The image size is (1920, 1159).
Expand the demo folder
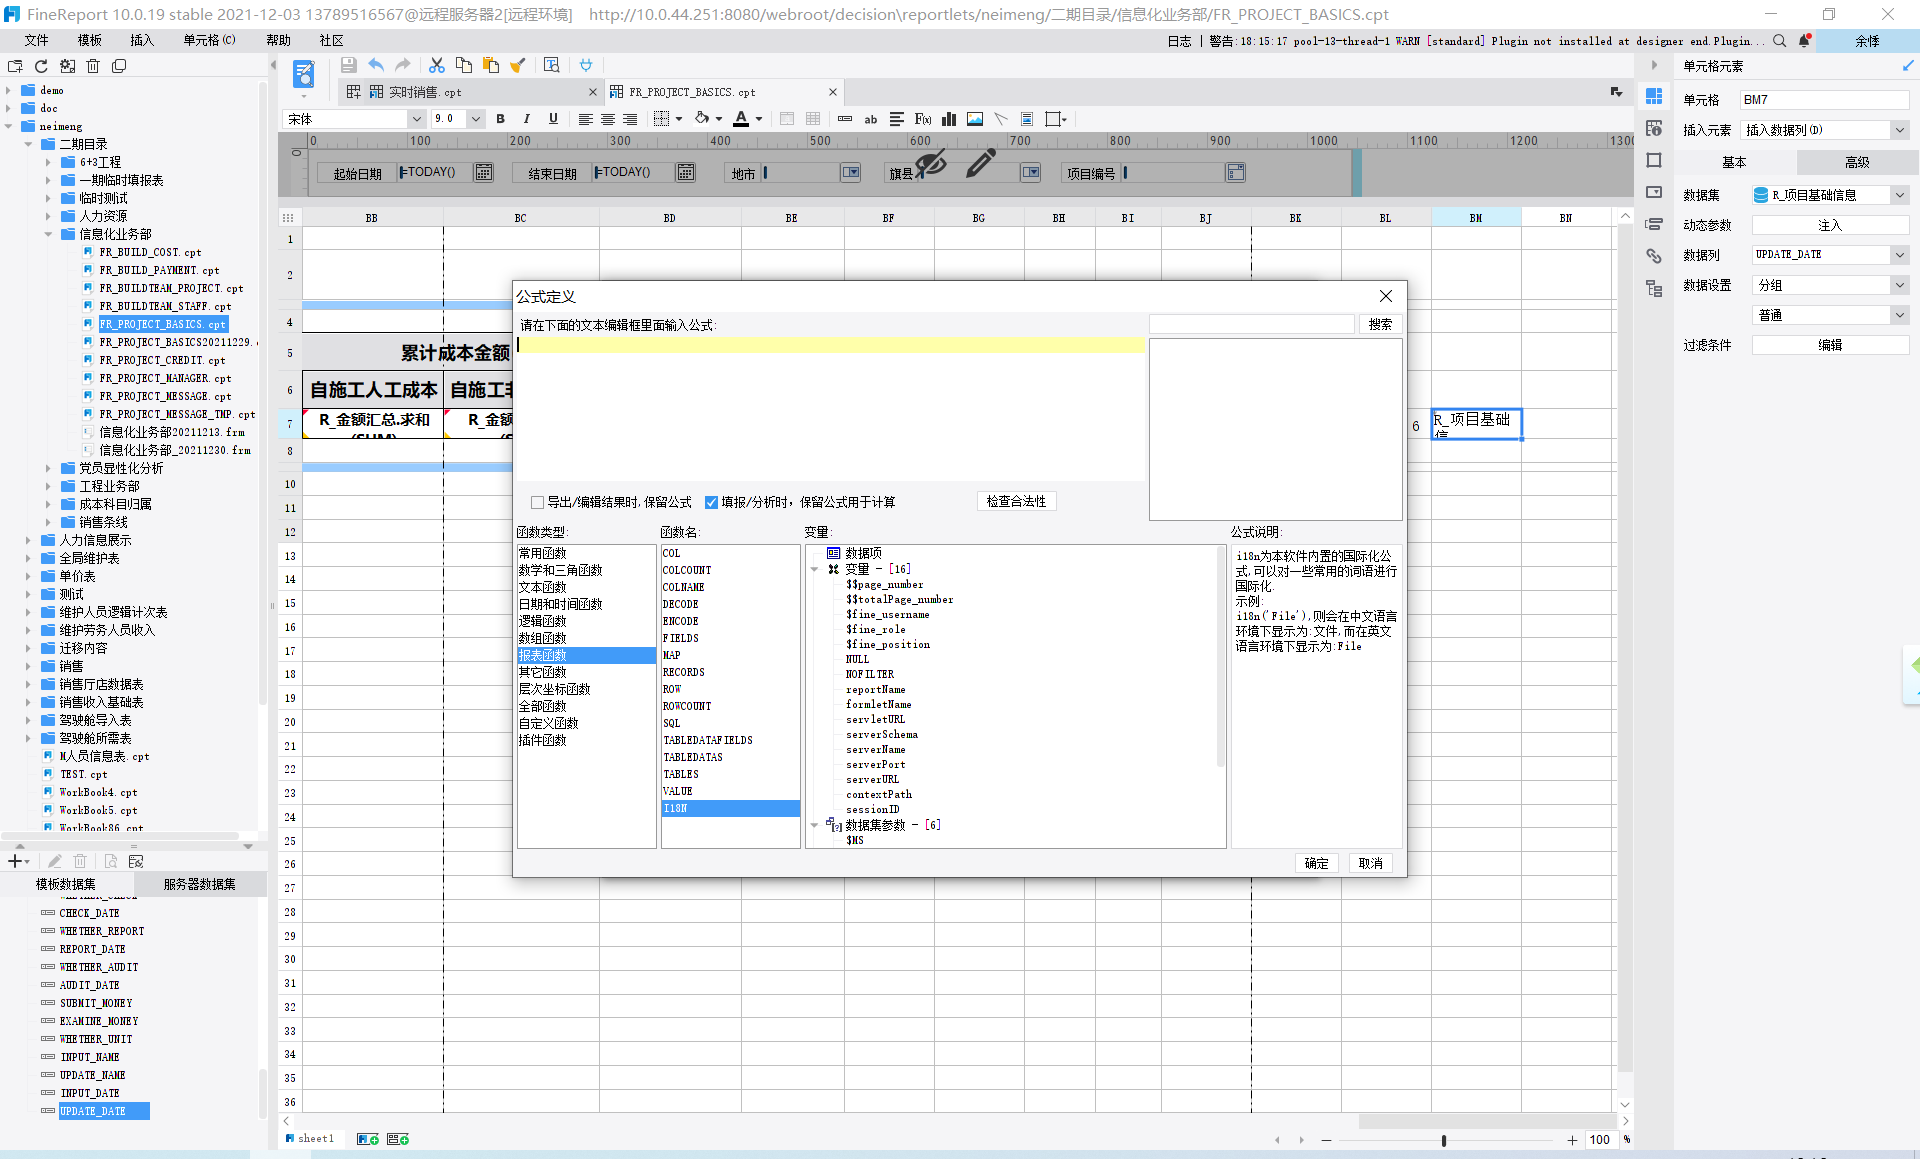(9, 90)
